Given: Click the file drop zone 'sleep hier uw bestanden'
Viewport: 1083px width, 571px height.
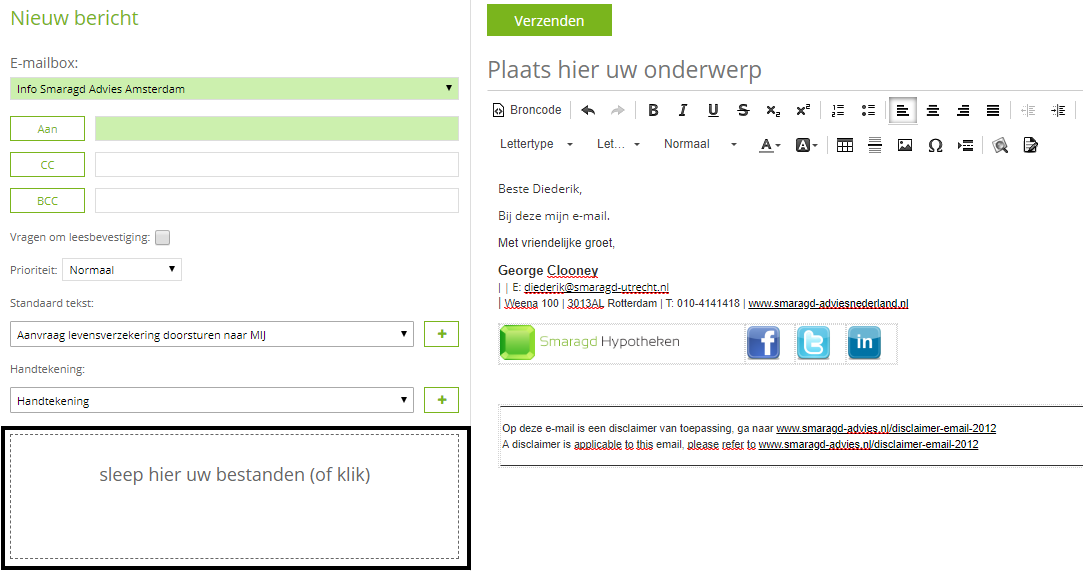Looking at the screenshot, I should pyautogui.click(x=234, y=496).
